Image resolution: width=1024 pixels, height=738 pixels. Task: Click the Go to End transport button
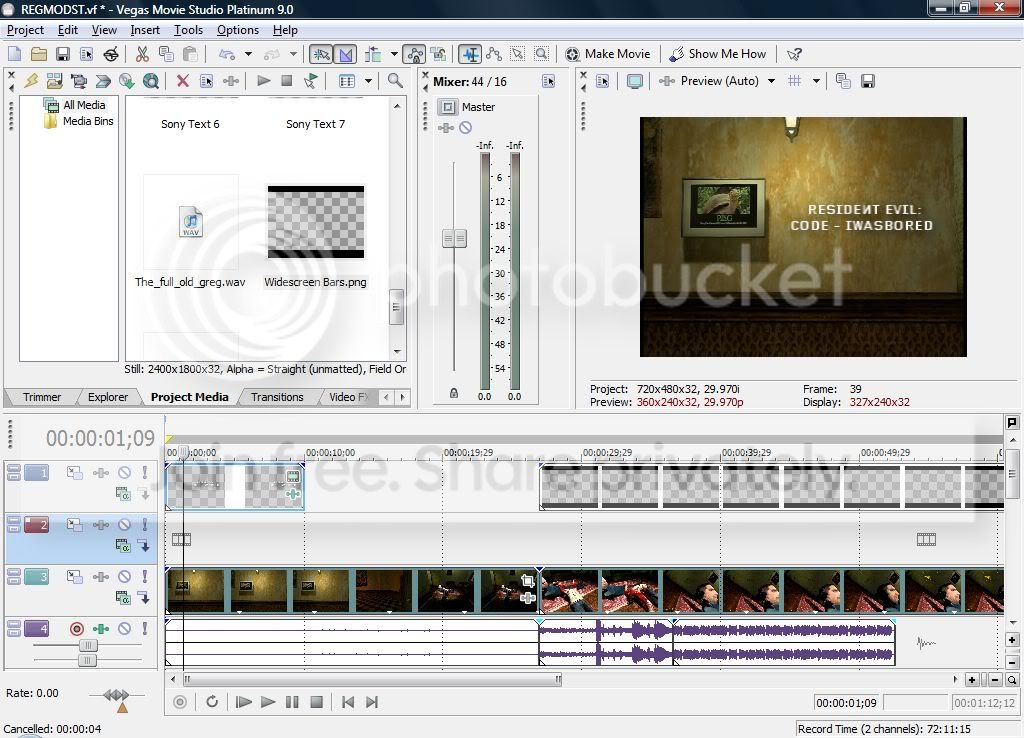(372, 702)
